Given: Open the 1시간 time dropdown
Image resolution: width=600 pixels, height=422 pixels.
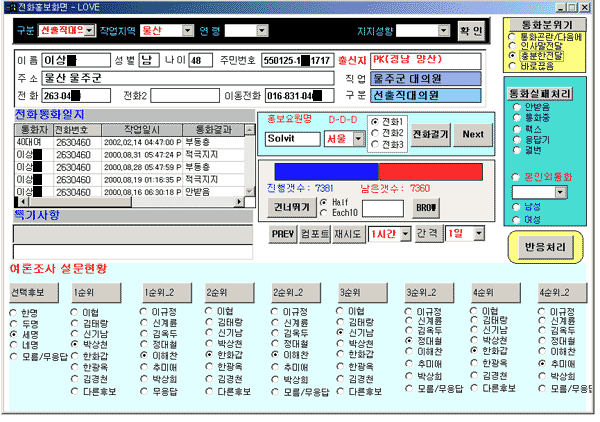Looking at the screenshot, I should pos(408,233).
